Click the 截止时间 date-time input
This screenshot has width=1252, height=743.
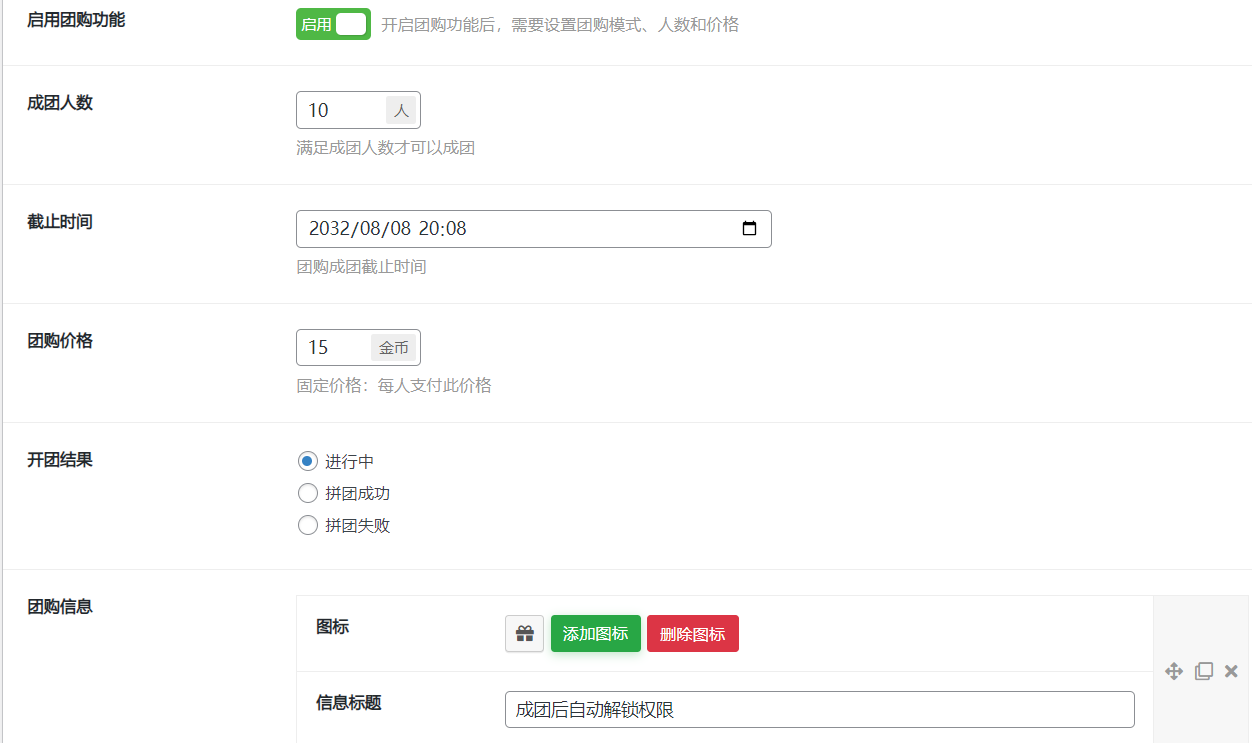[x=534, y=229]
